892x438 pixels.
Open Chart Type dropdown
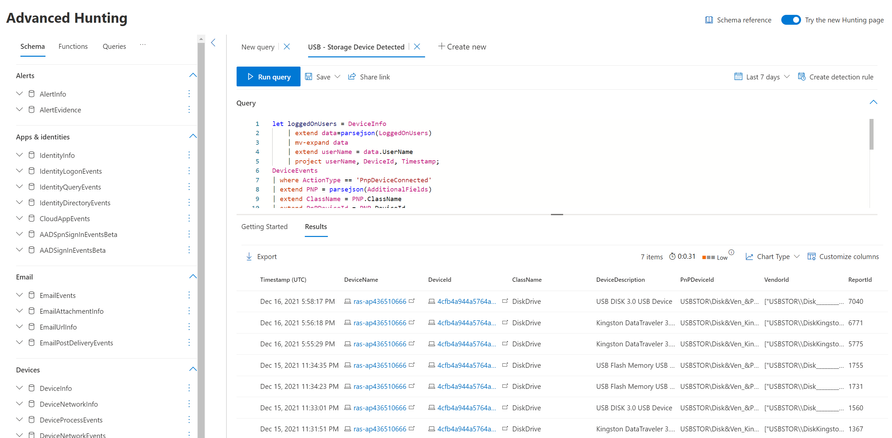[x=773, y=257]
